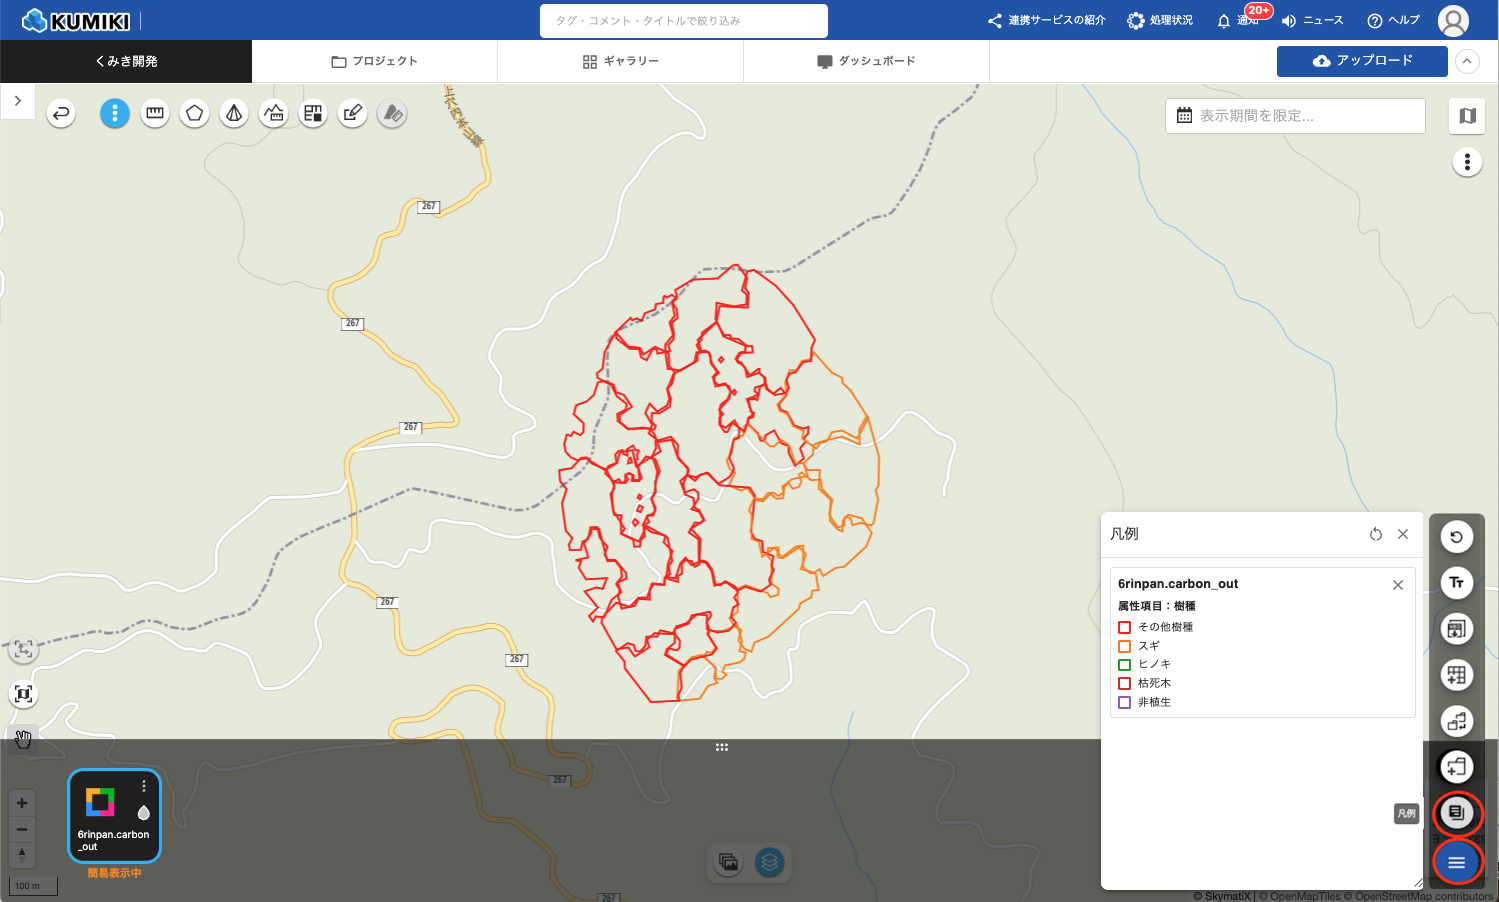Open the elevation profile measurement tool
Image resolution: width=1499 pixels, height=902 pixels.
pos(274,114)
